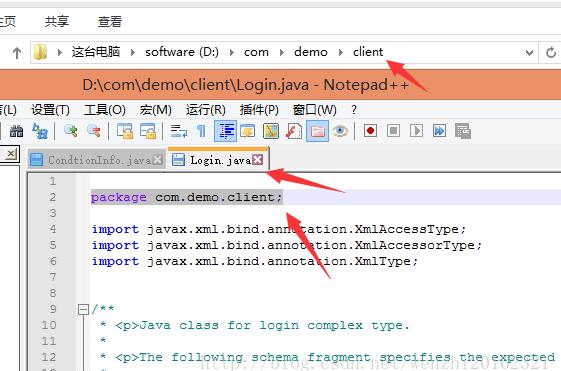Click the client folder breadcrumb
Image resolution: width=561 pixels, height=371 pixels.
368,52
